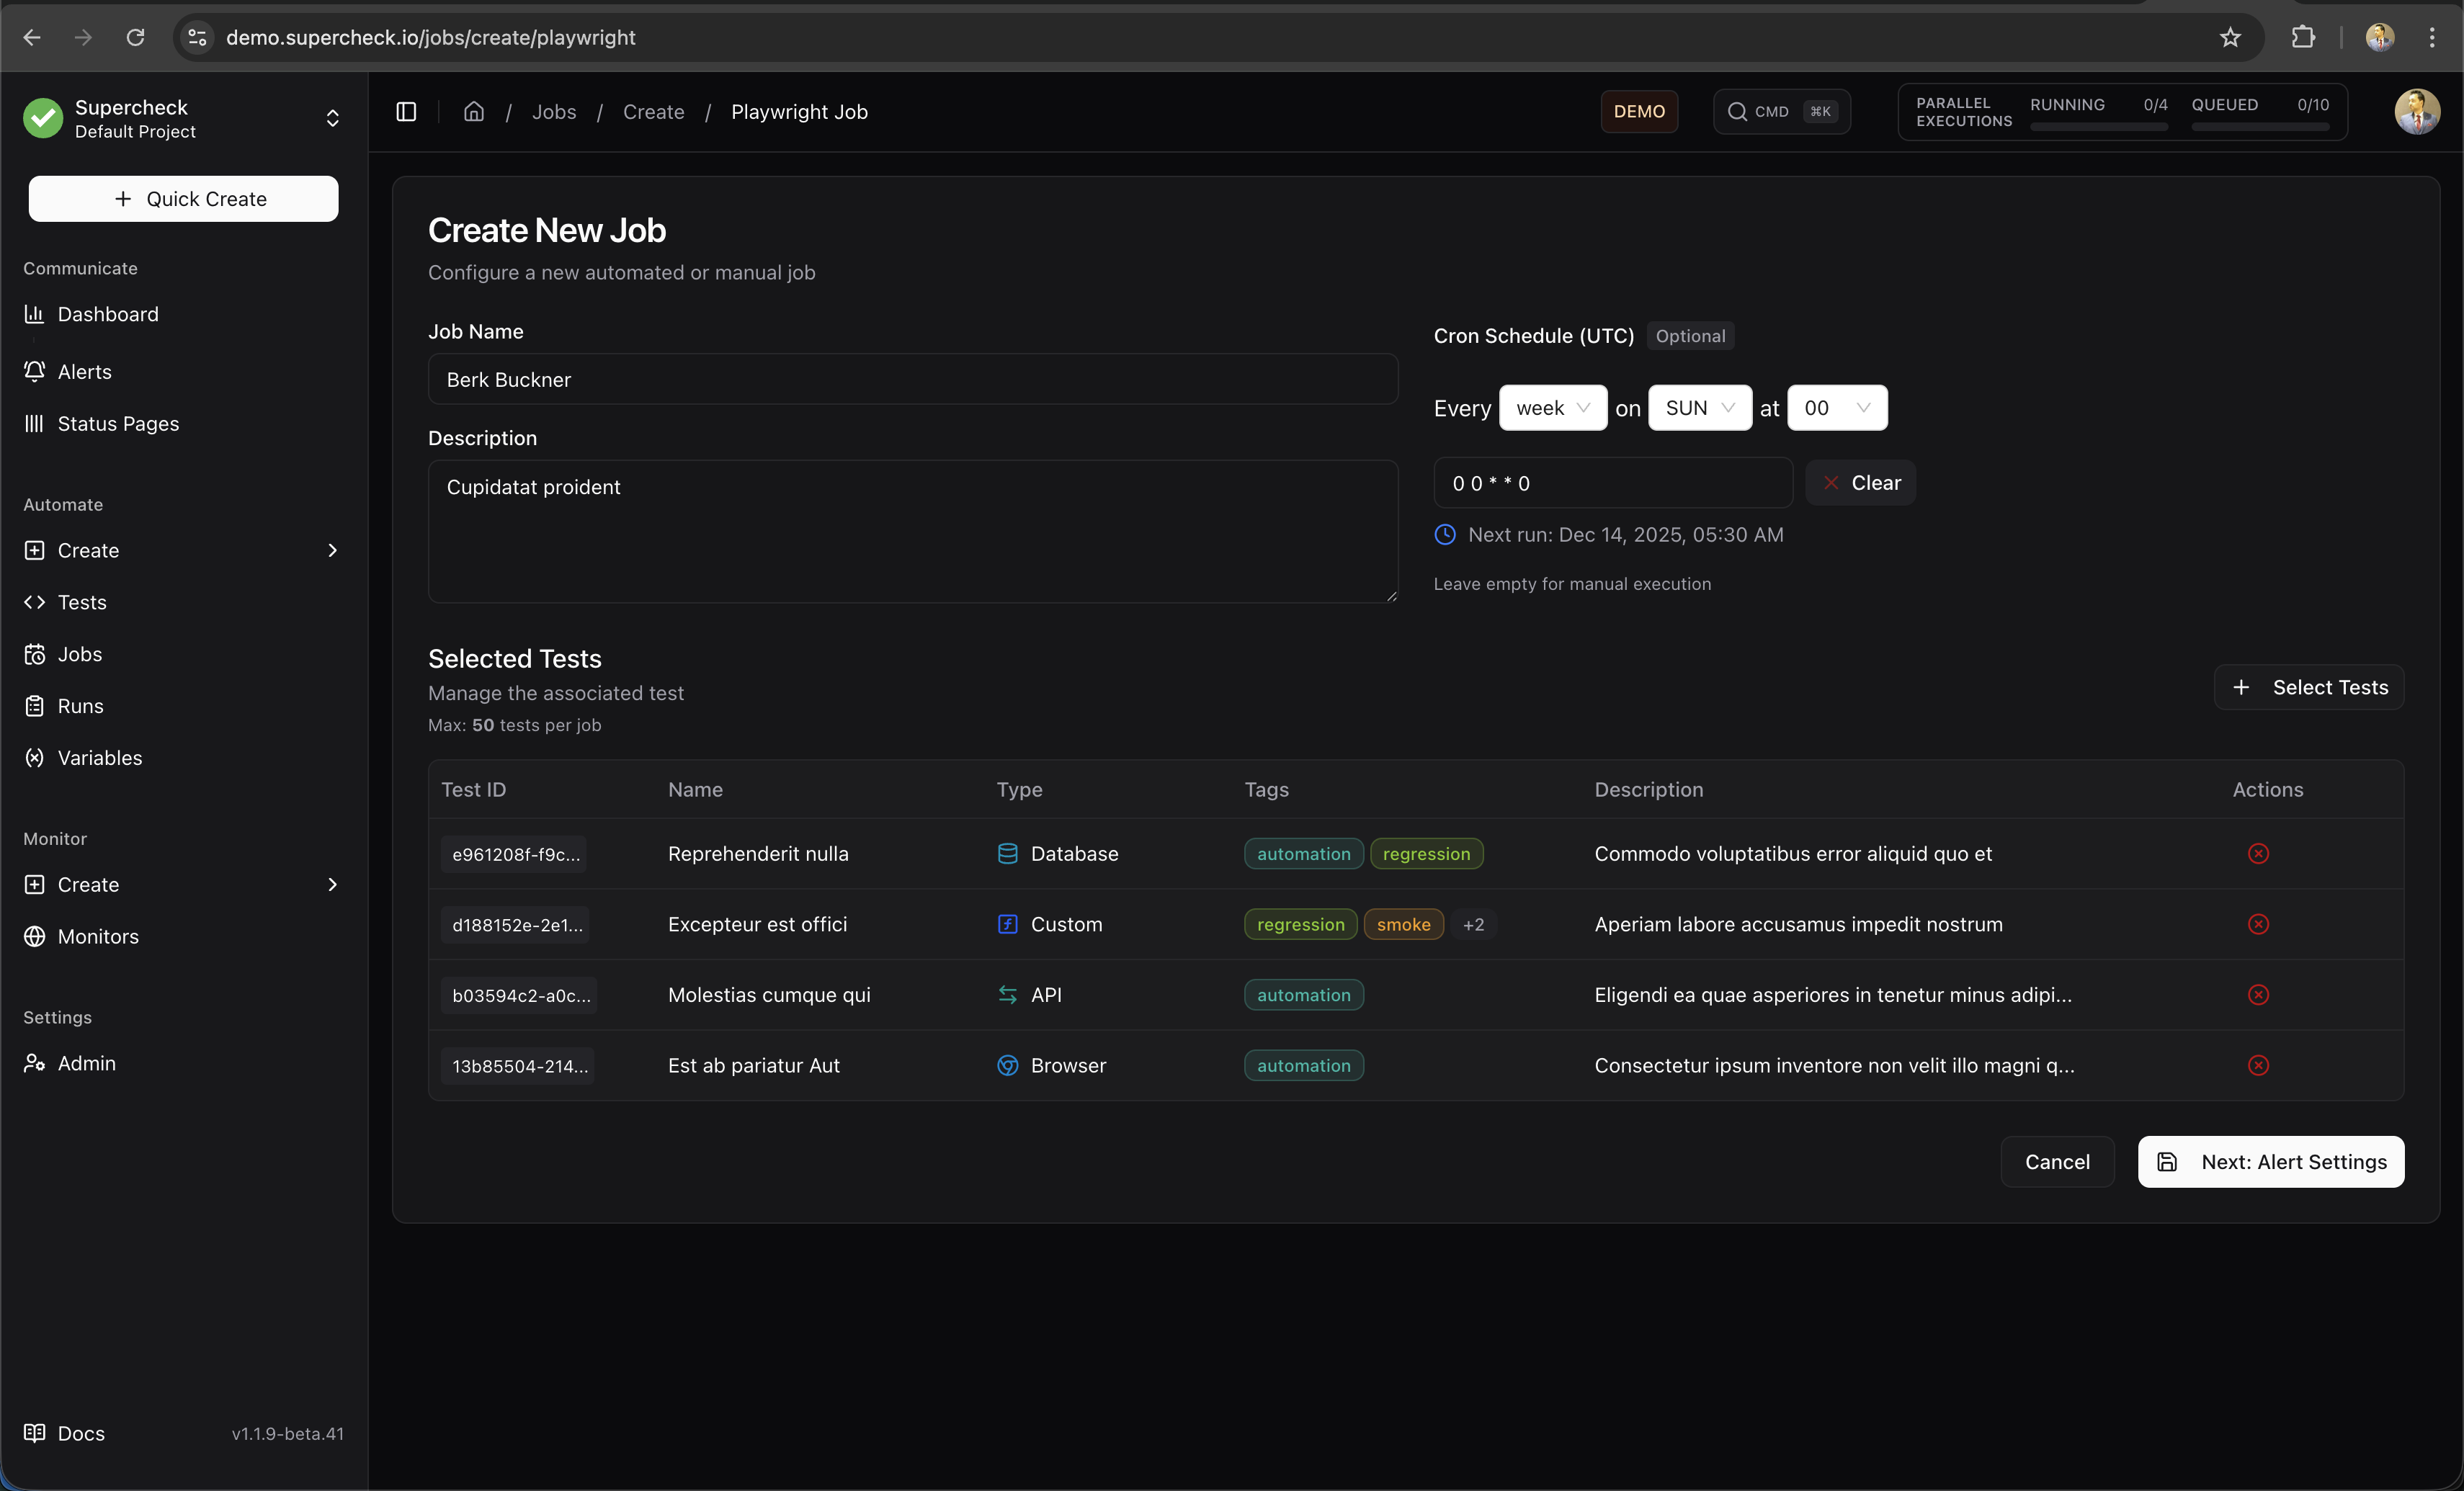
Task: Remove the Reprehenderit nulla test row
Action: point(2258,853)
